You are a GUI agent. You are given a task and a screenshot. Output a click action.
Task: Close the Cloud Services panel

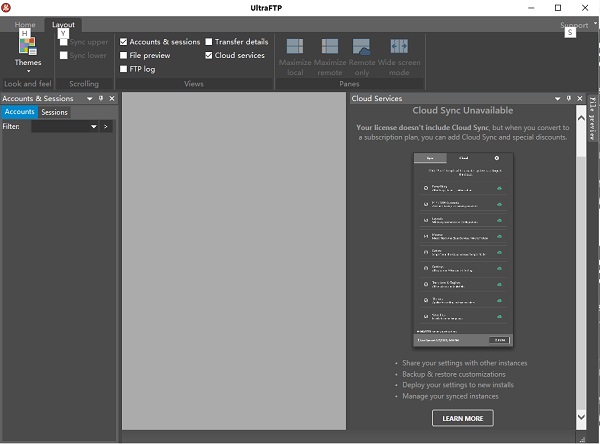tap(580, 98)
